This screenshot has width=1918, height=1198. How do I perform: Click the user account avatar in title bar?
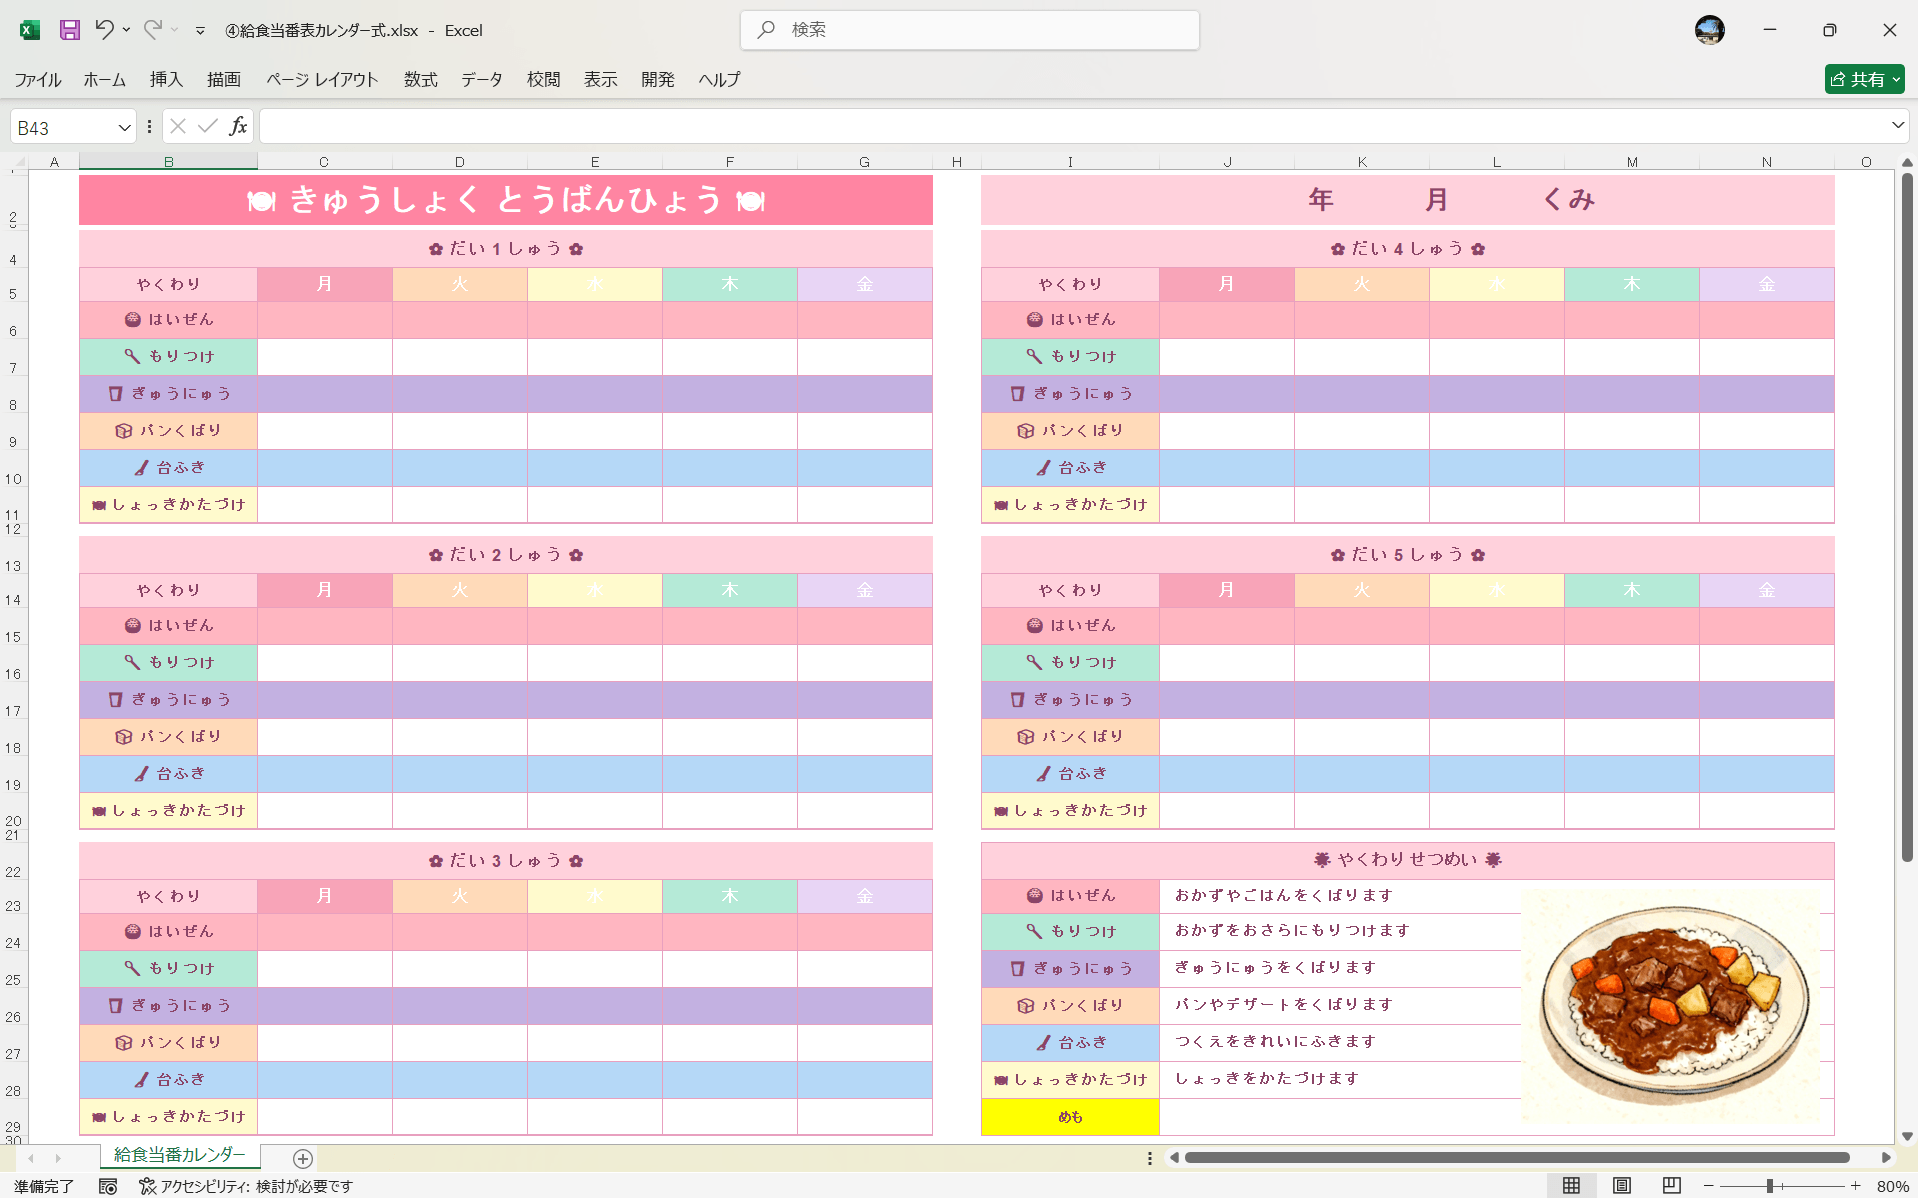click(1709, 30)
